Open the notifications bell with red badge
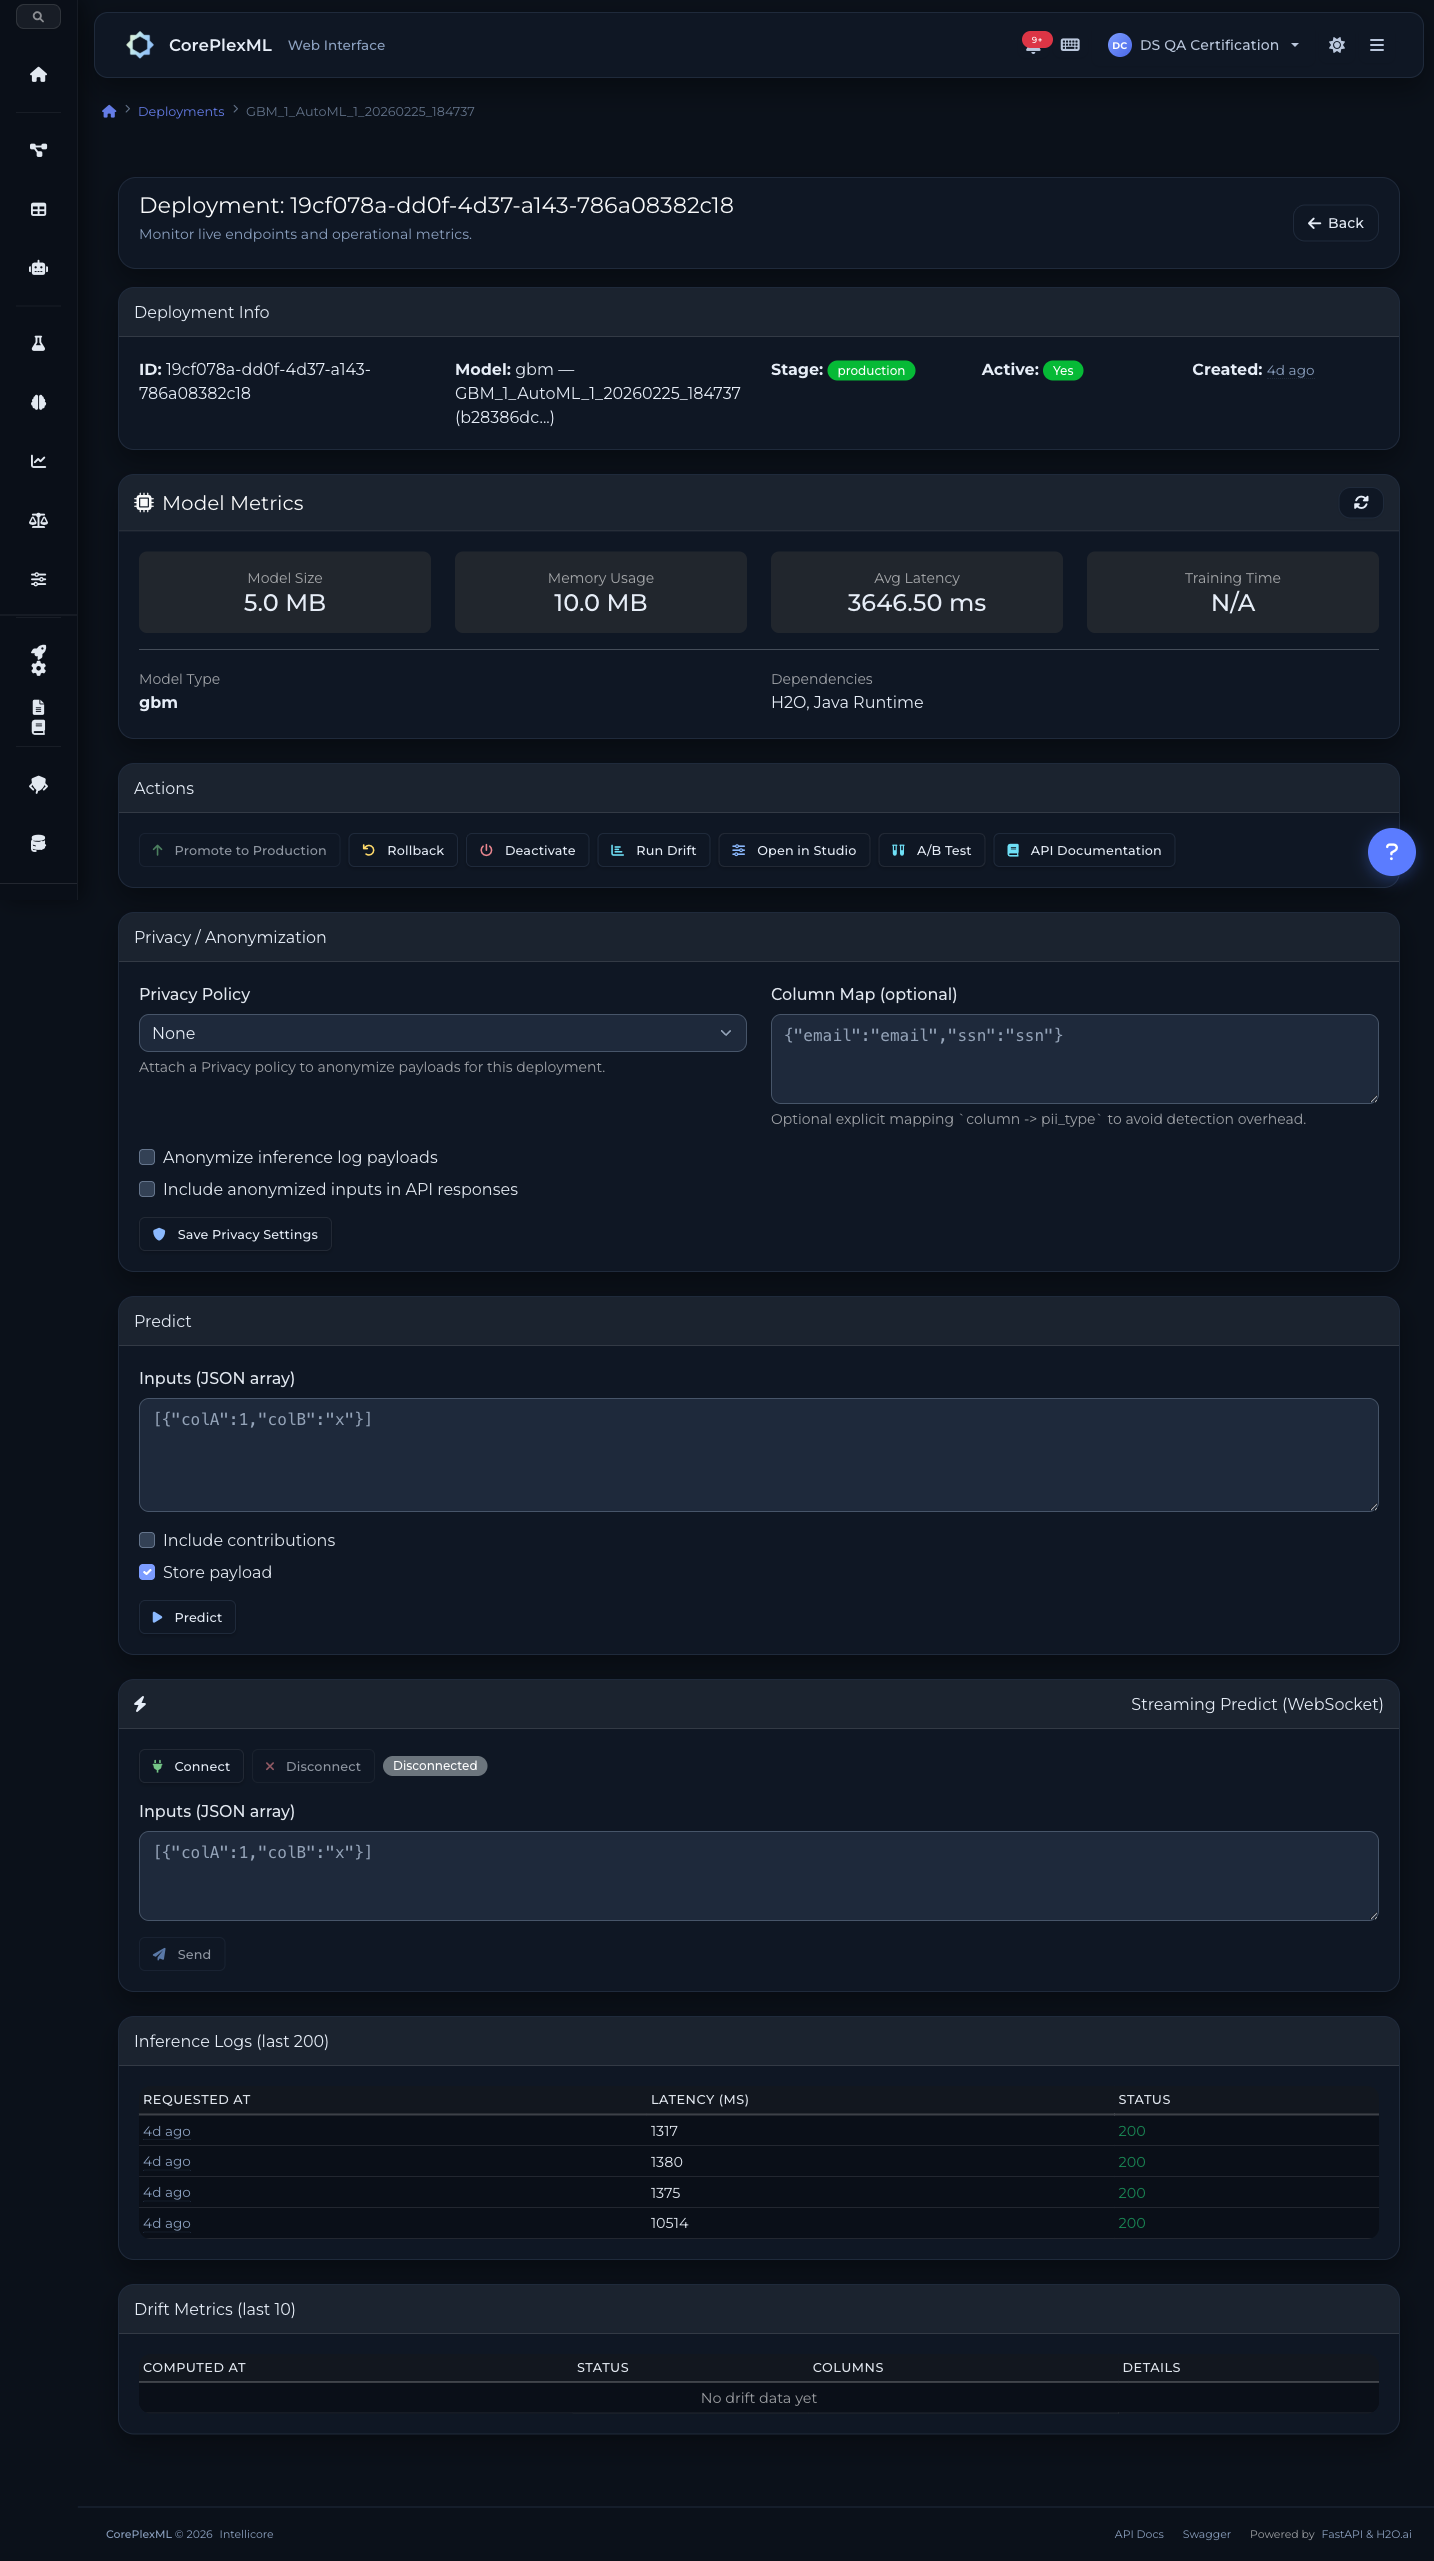This screenshot has height=2561, width=1434. 1033,45
